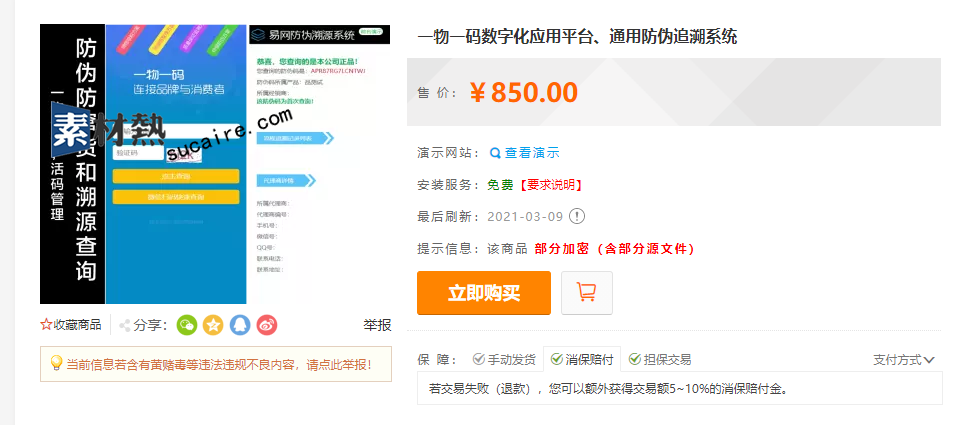This screenshot has width=953, height=425.
Task: Click the star icon to favorite product
Action: [x=46, y=325]
